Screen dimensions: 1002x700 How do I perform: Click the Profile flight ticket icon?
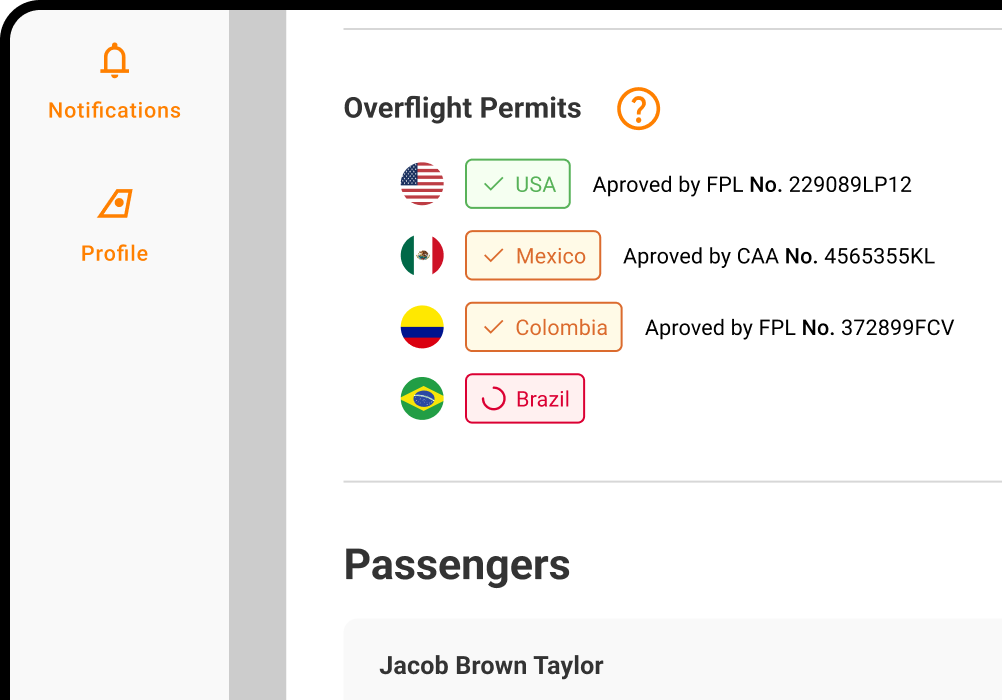[114, 203]
